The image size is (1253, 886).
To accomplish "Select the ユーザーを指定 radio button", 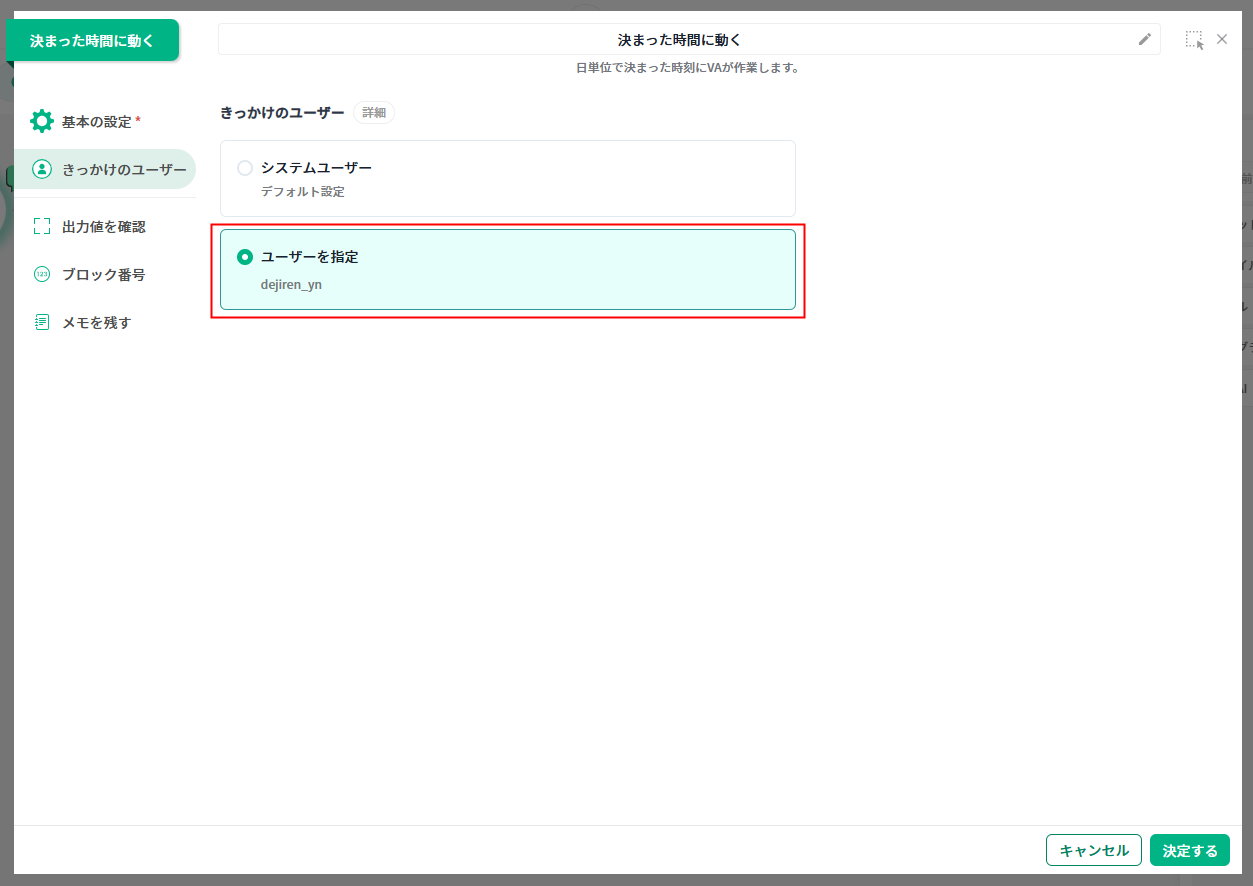I will 245,257.
